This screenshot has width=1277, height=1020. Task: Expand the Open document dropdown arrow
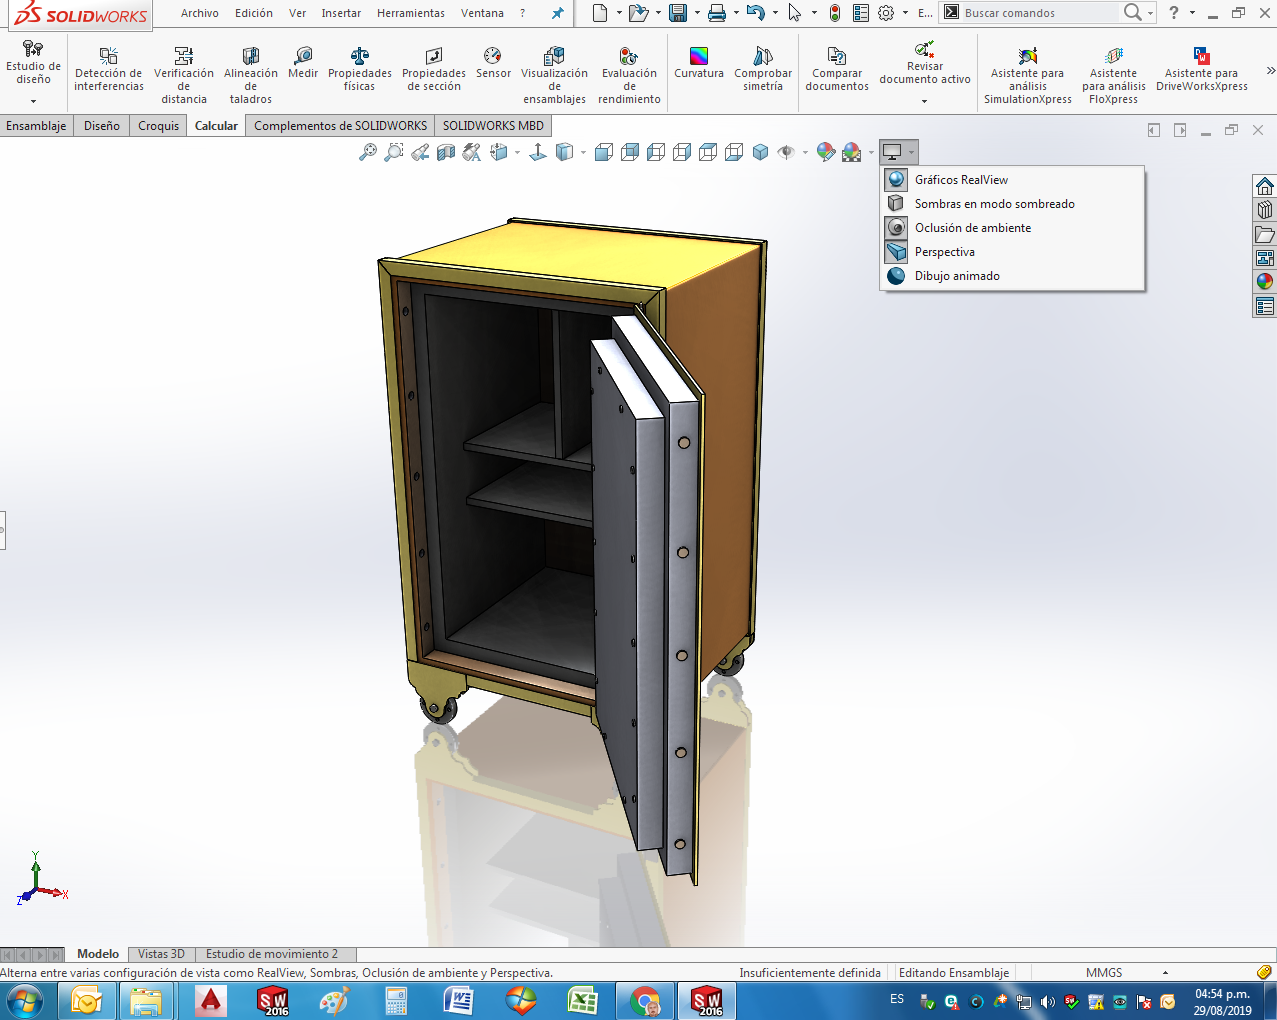658,13
